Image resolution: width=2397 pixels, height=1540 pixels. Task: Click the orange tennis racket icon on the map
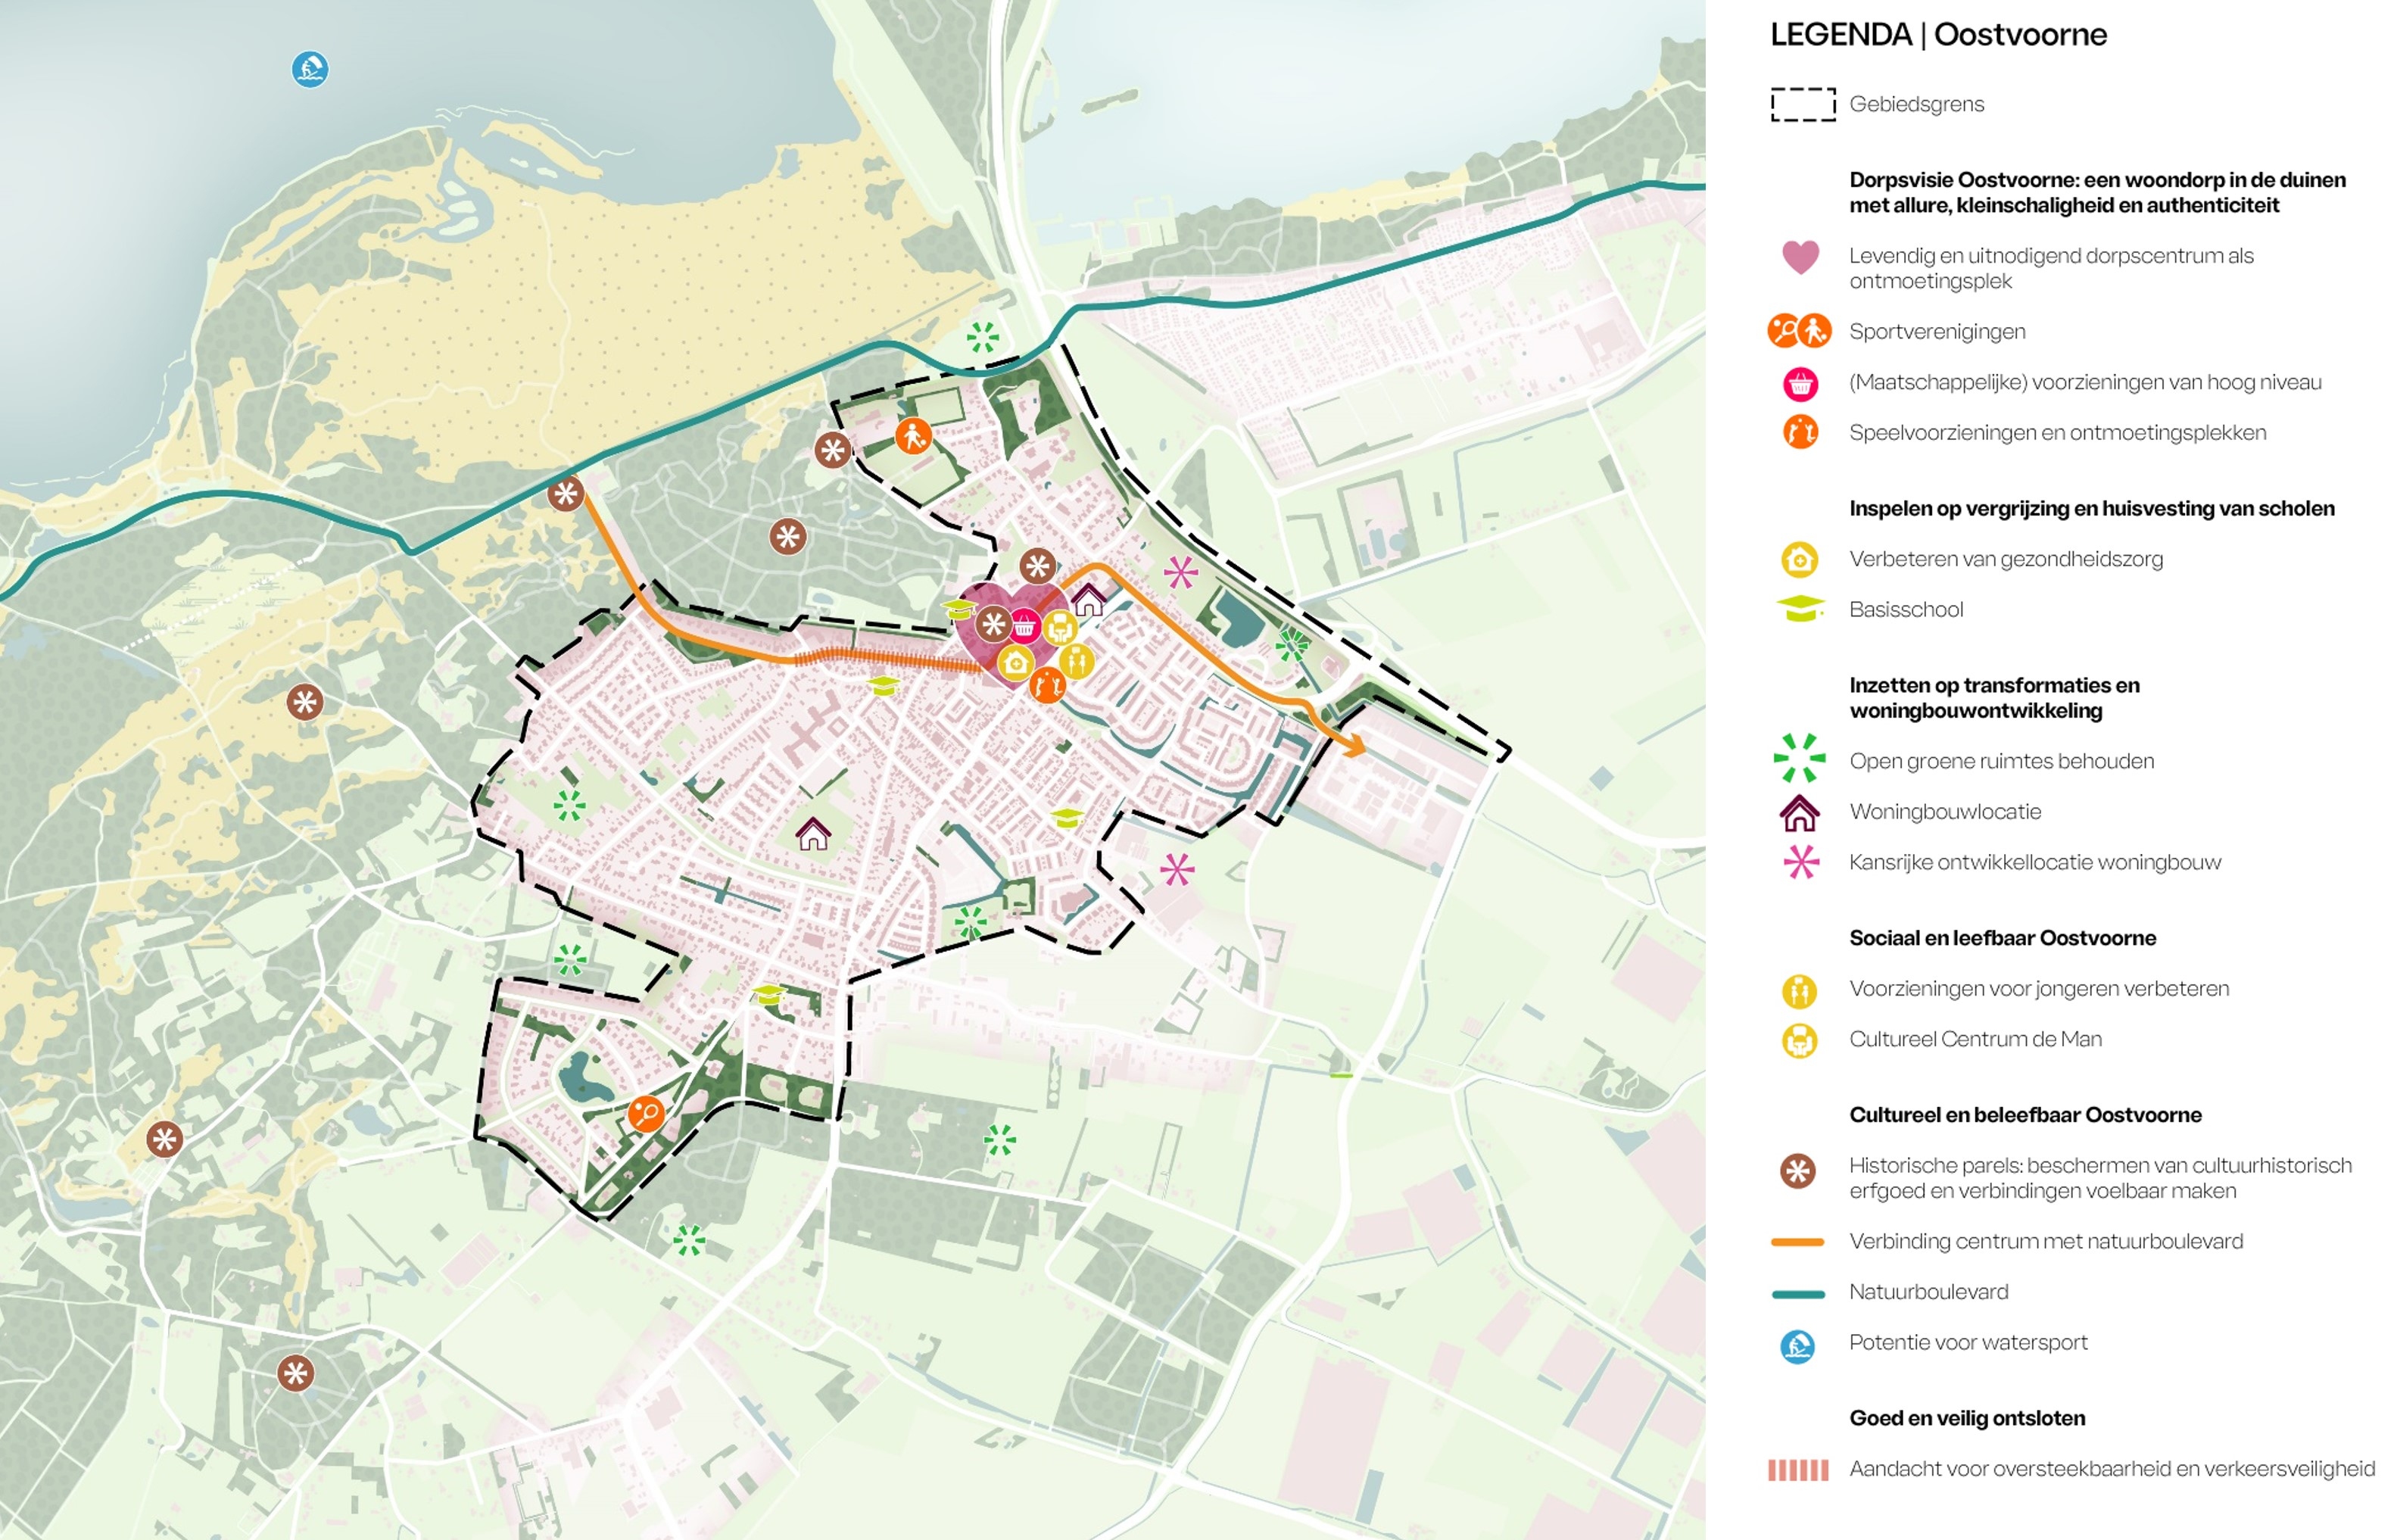[x=646, y=1113]
